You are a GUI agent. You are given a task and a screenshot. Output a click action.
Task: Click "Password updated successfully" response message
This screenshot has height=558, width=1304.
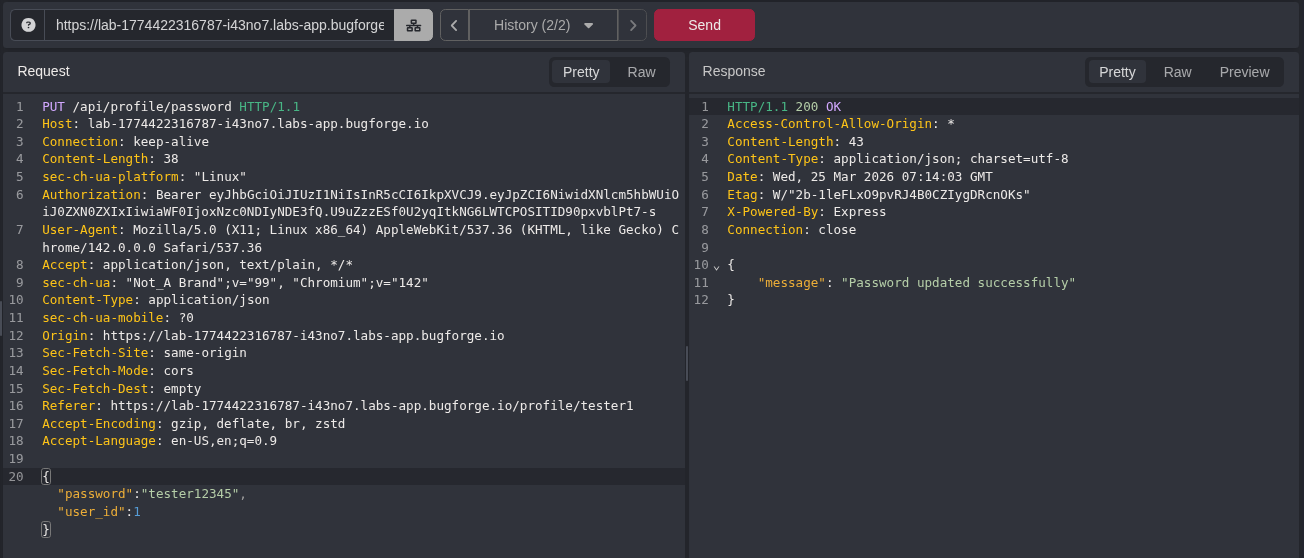pos(958,283)
